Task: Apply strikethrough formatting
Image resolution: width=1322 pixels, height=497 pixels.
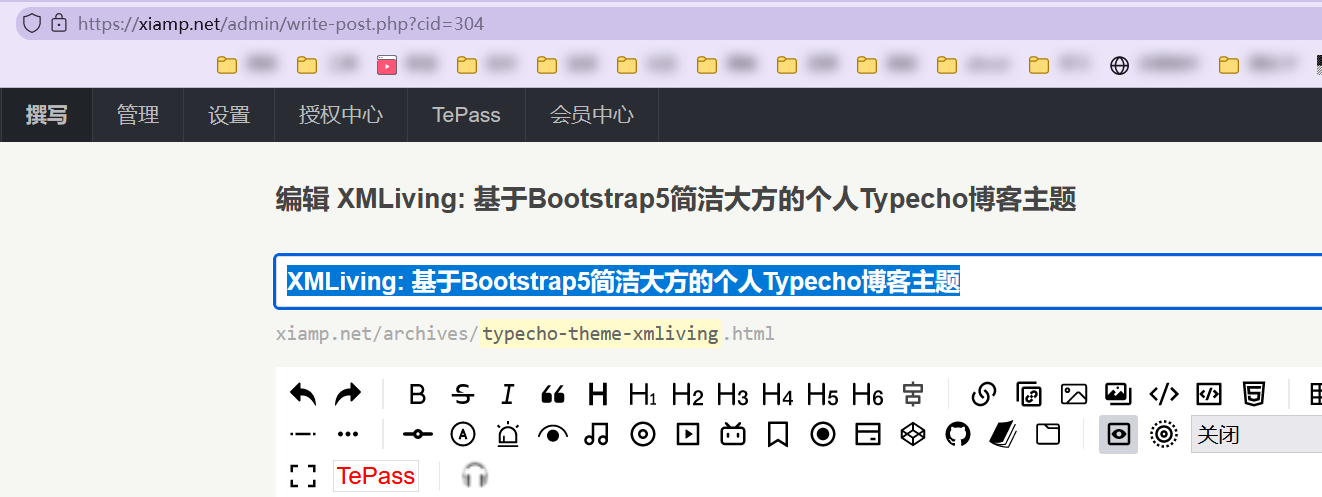Action: click(x=462, y=394)
